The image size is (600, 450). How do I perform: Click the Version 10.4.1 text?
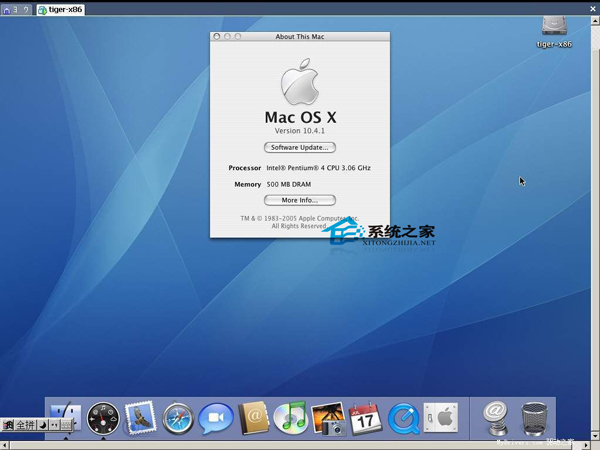(299, 131)
